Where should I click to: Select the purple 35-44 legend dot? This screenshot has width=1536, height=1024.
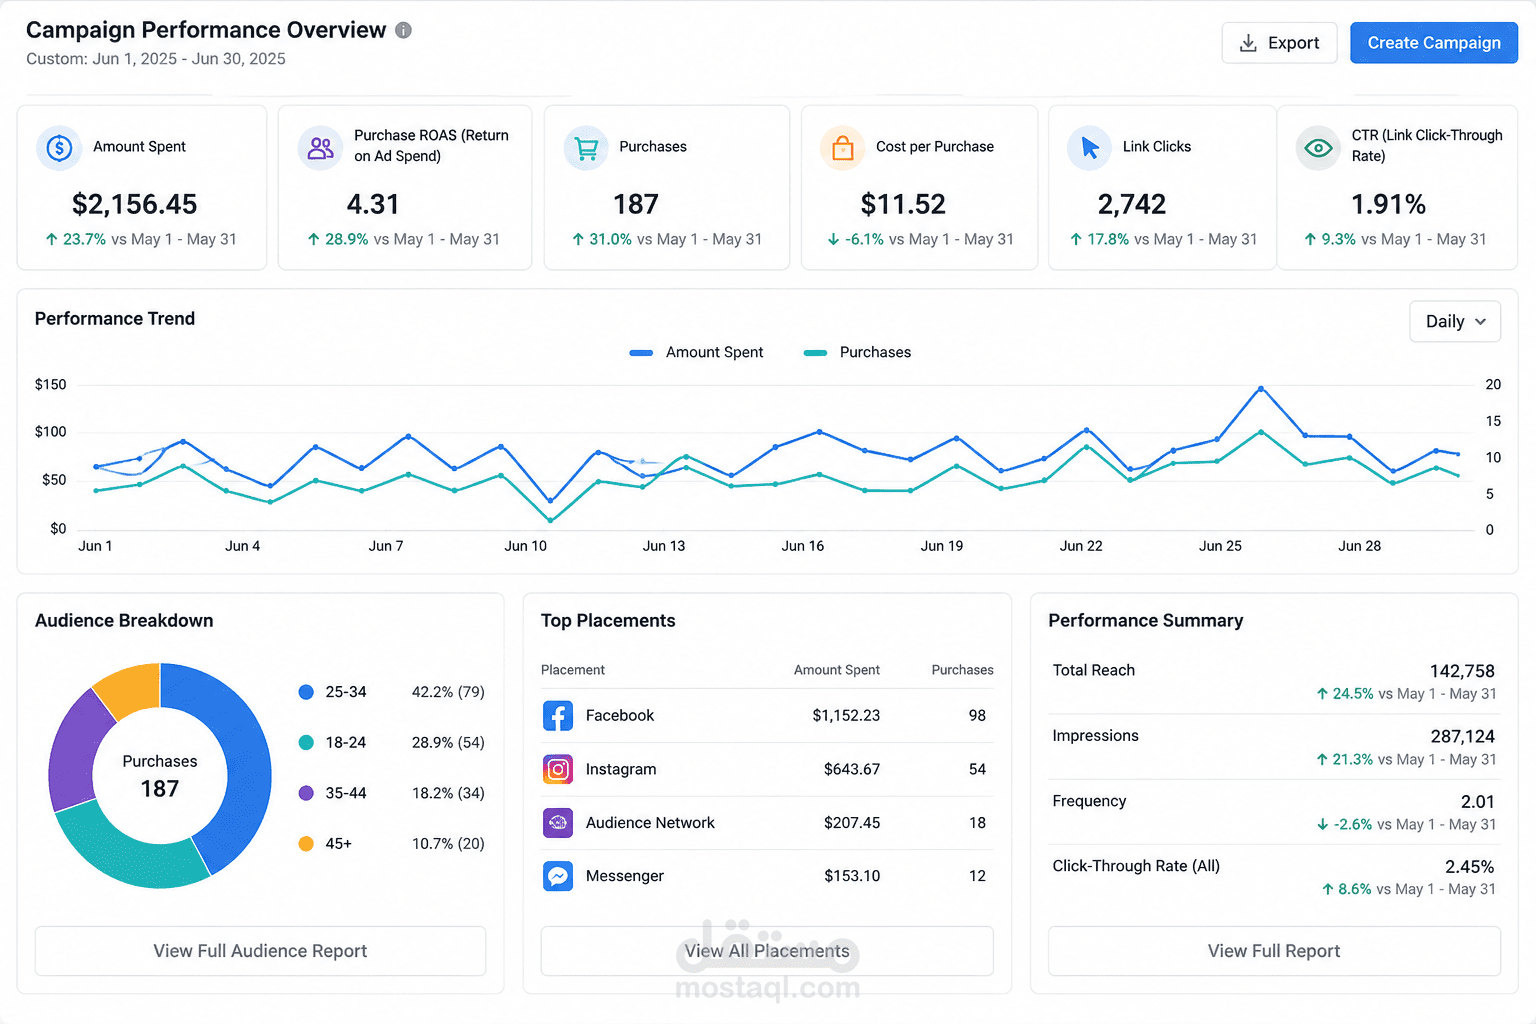click(306, 793)
